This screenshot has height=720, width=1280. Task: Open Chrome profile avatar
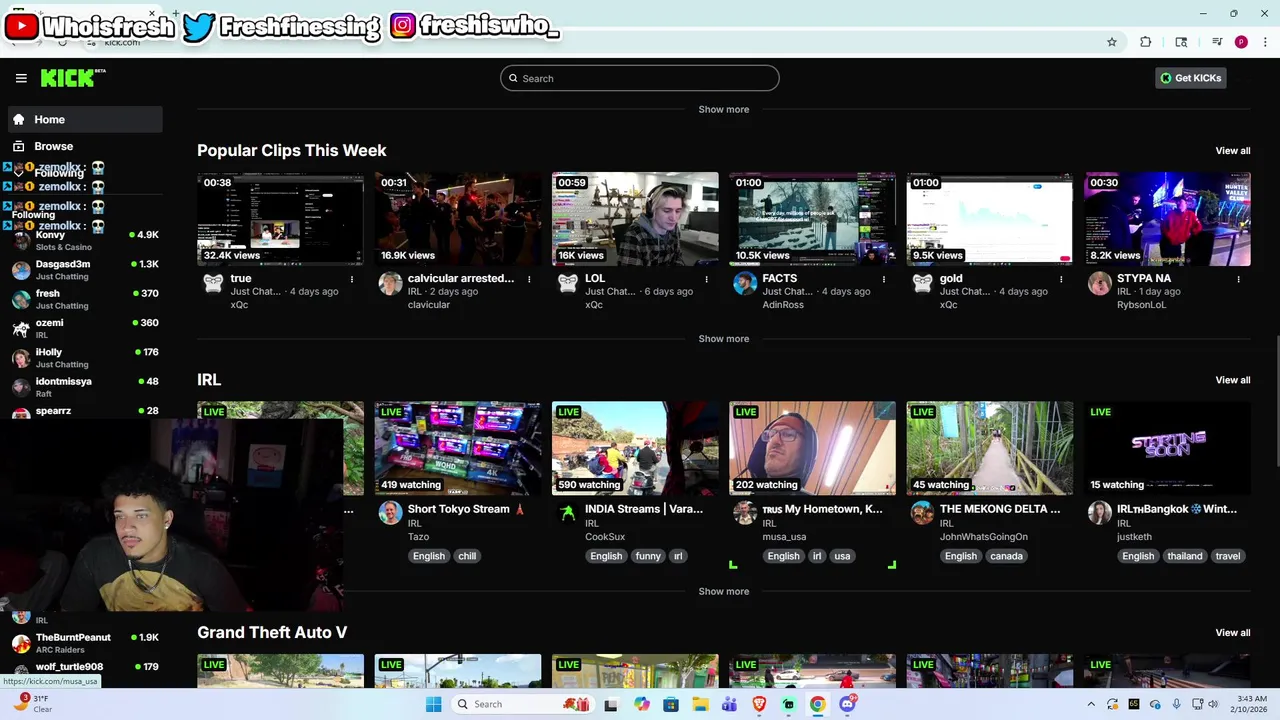[x=1241, y=42]
